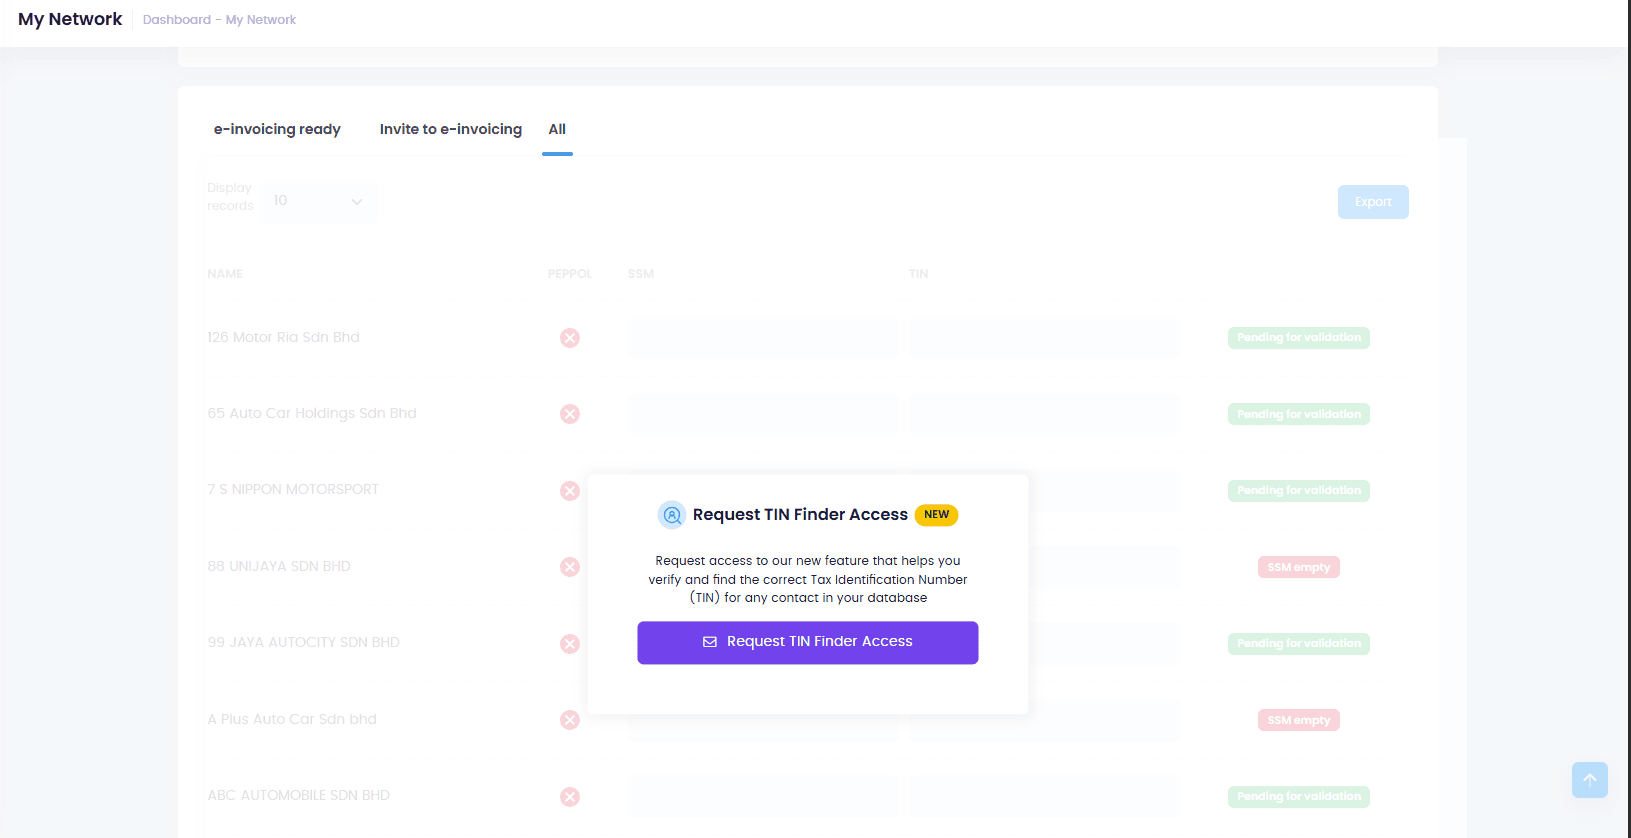Switch to Invite to e-invoicing tab

[x=450, y=129]
